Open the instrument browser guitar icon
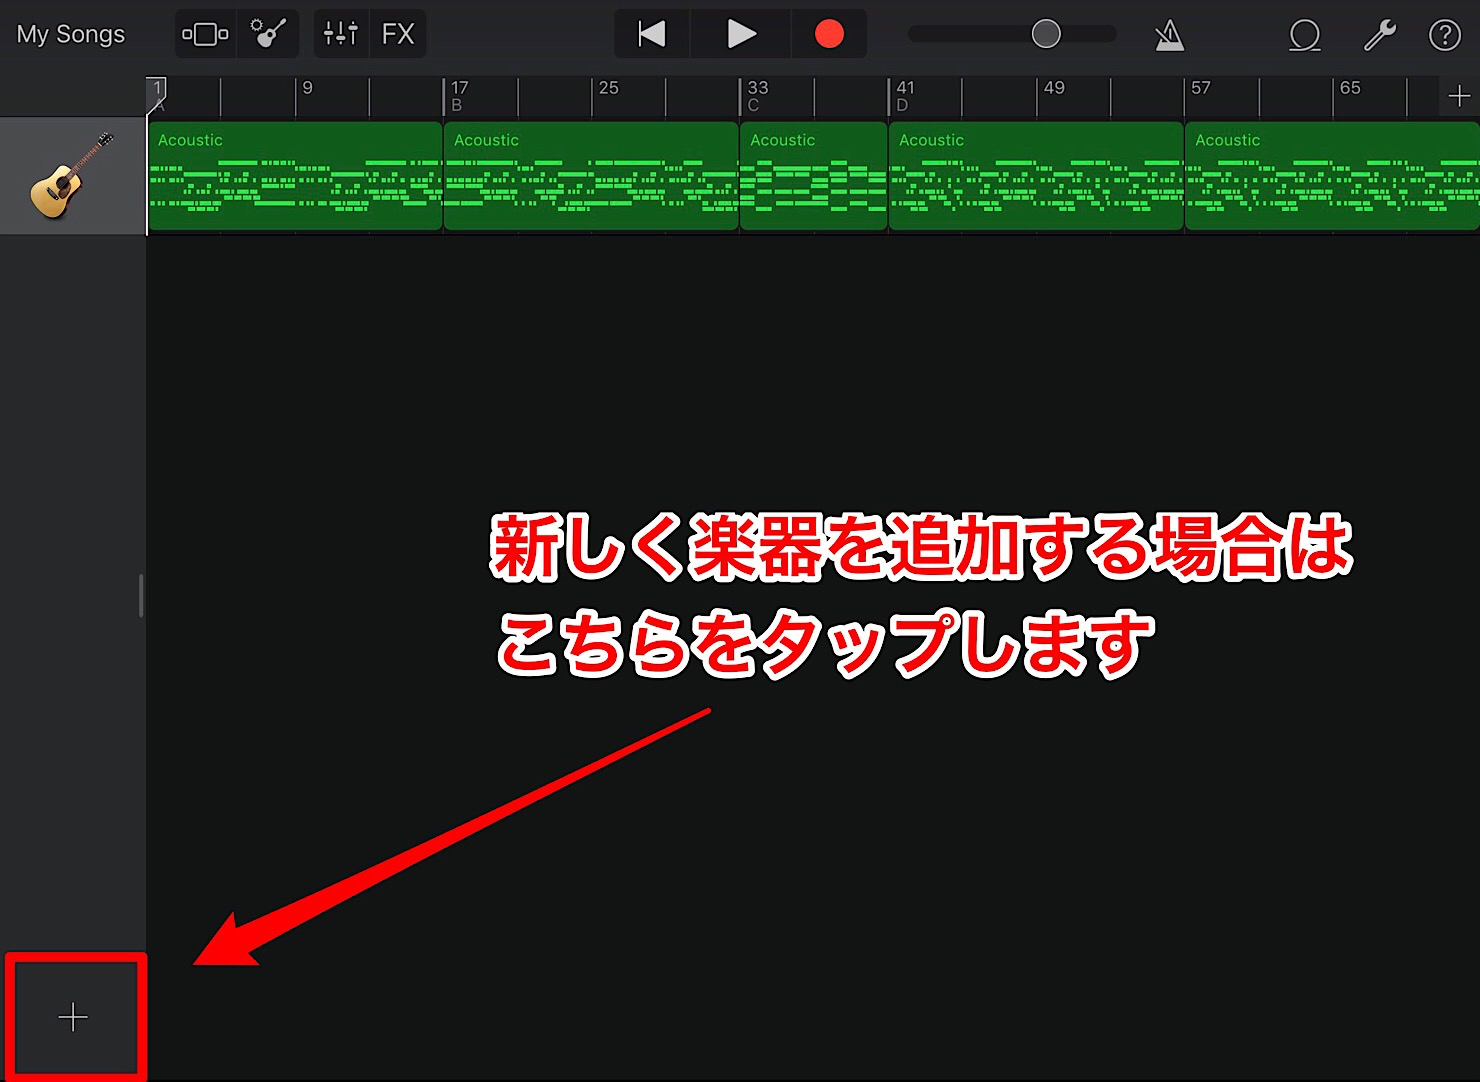This screenshot has width=1480, height=1082. tap(268, 34)
